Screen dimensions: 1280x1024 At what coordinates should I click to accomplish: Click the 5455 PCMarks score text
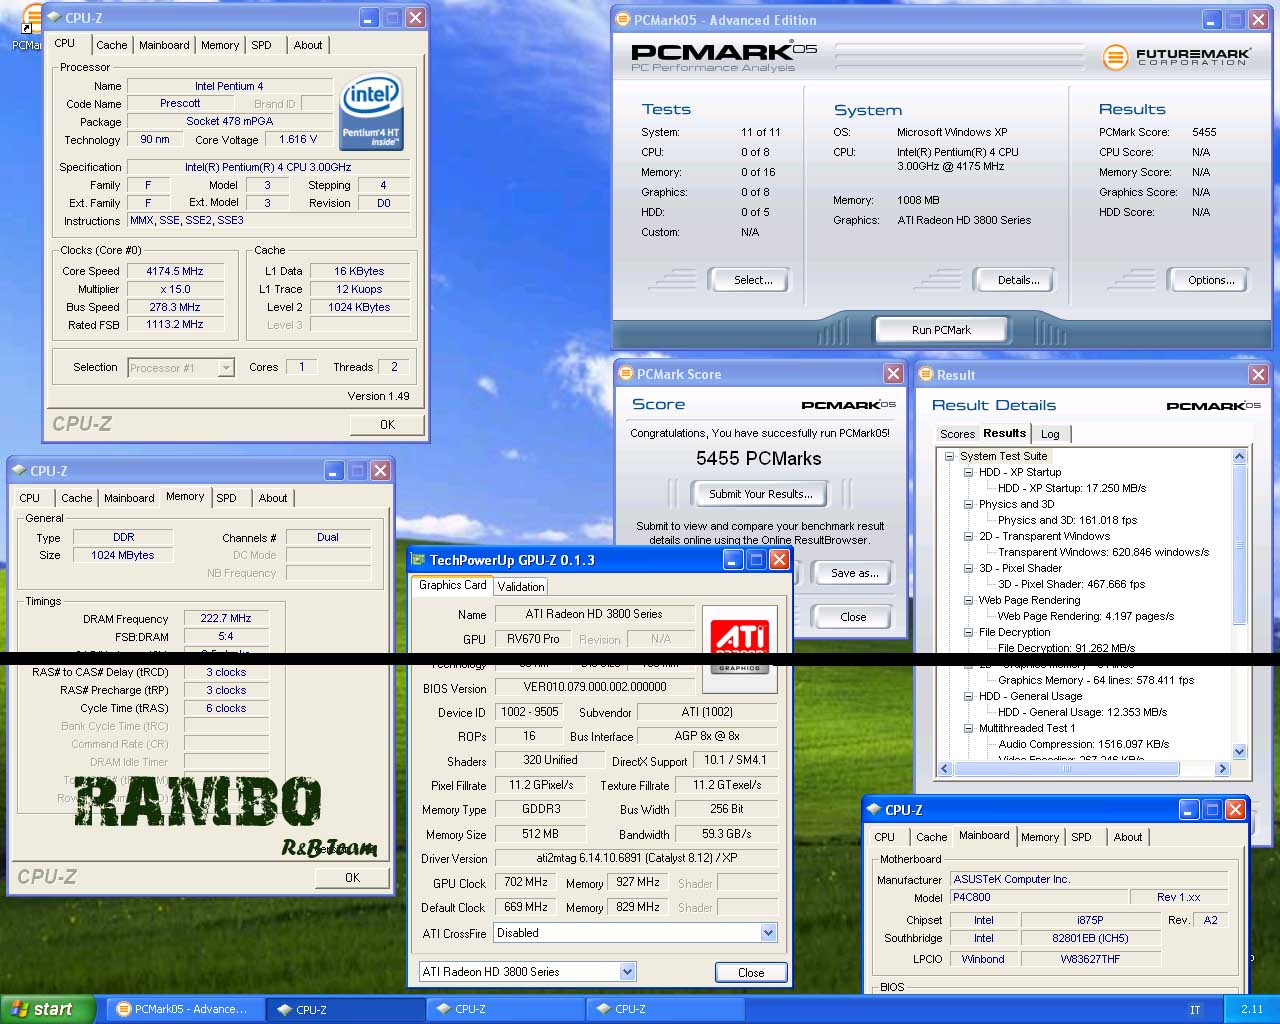pyautogui.click(x=758, y=459)
